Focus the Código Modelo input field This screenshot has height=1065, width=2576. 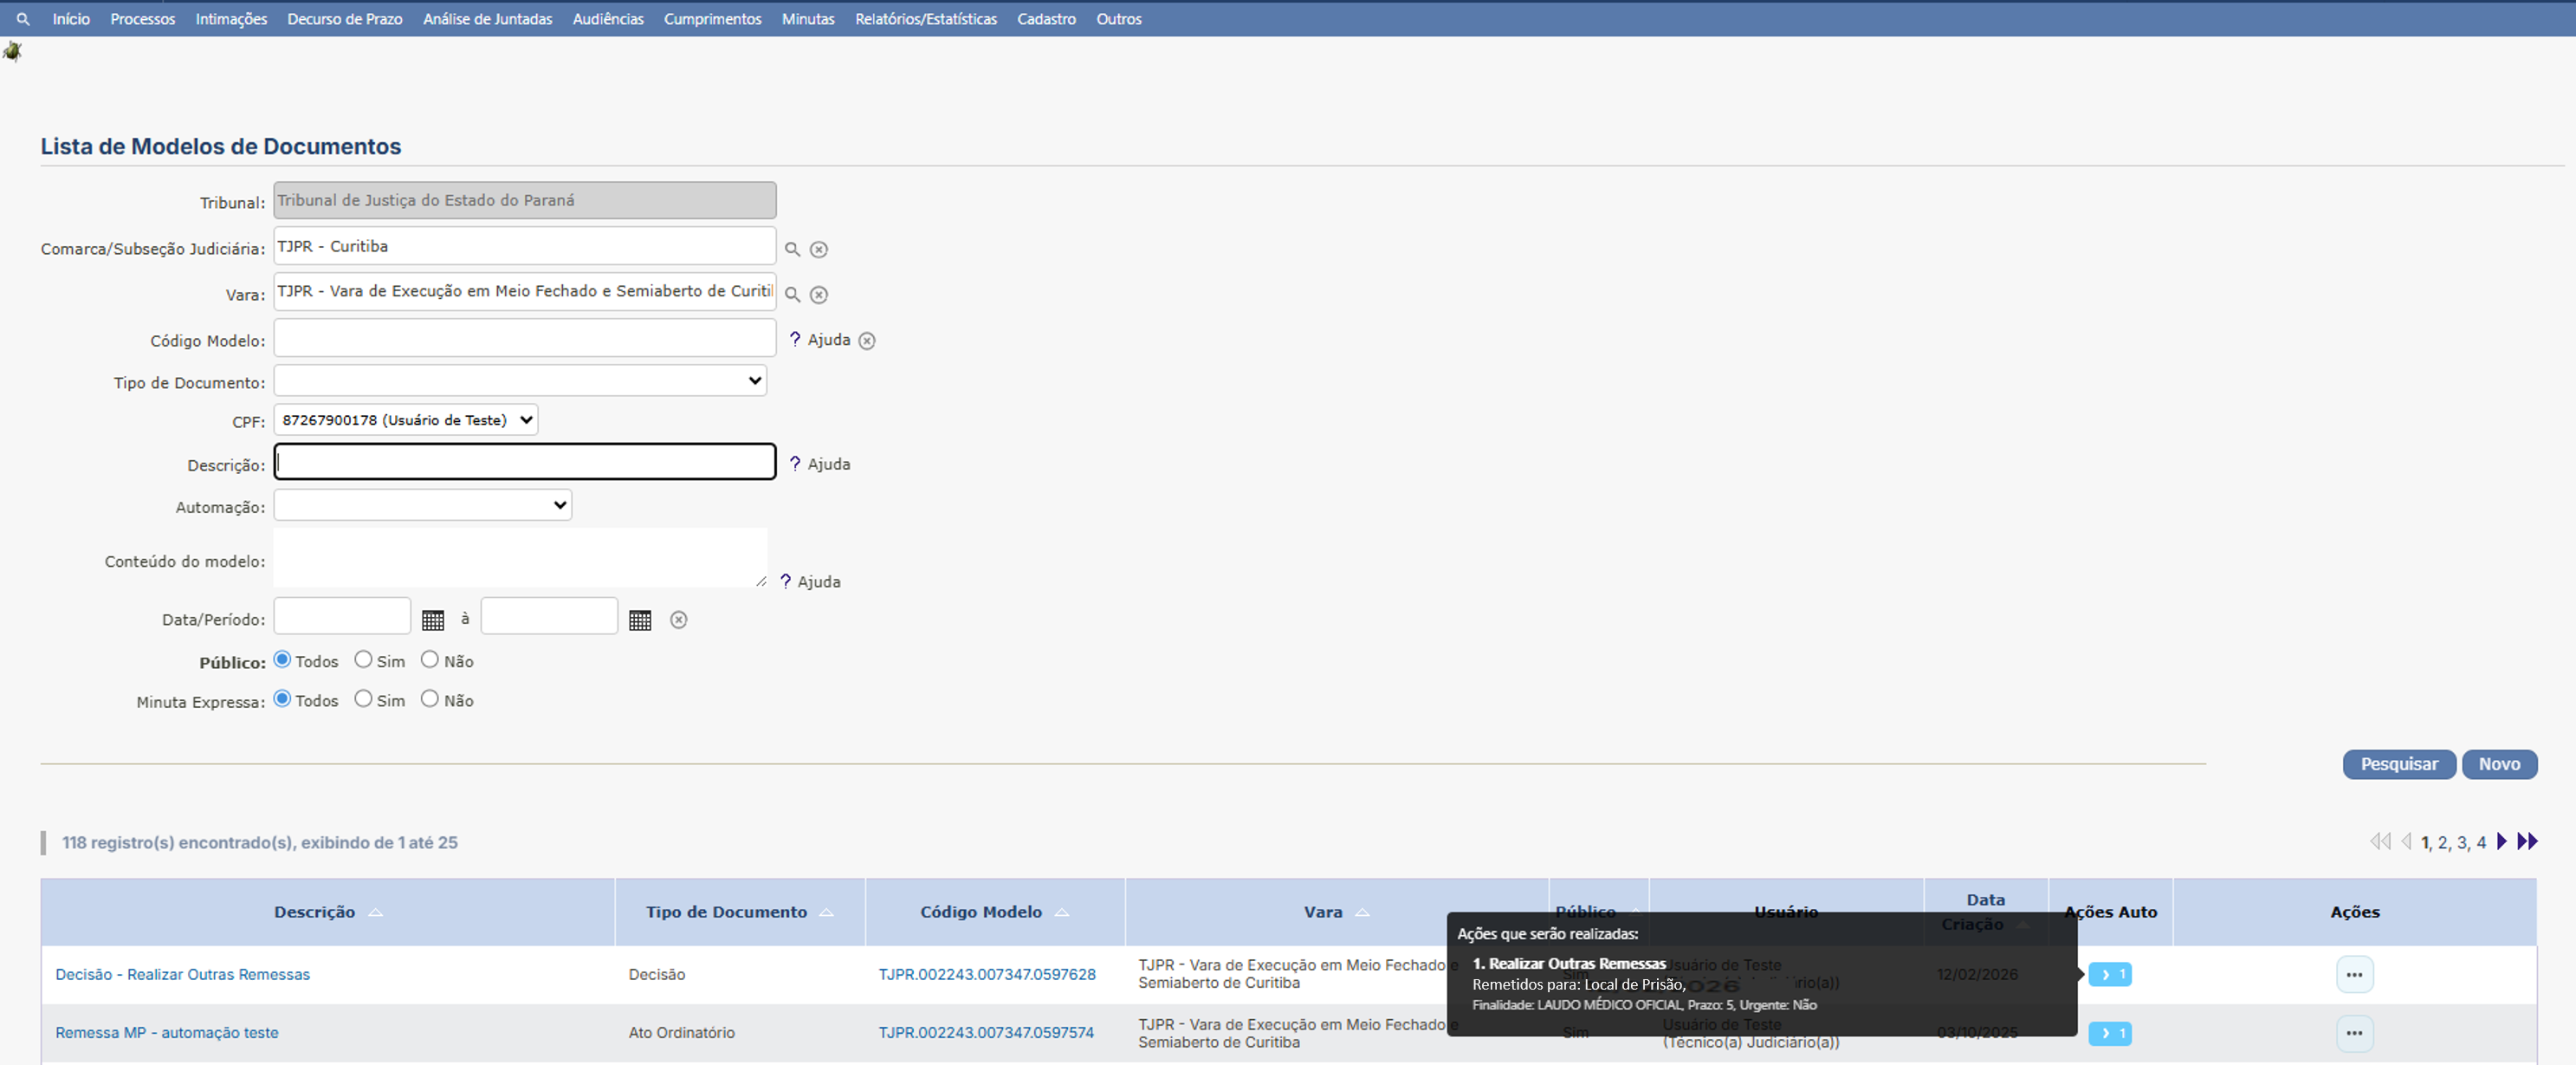tap(525, 338)
